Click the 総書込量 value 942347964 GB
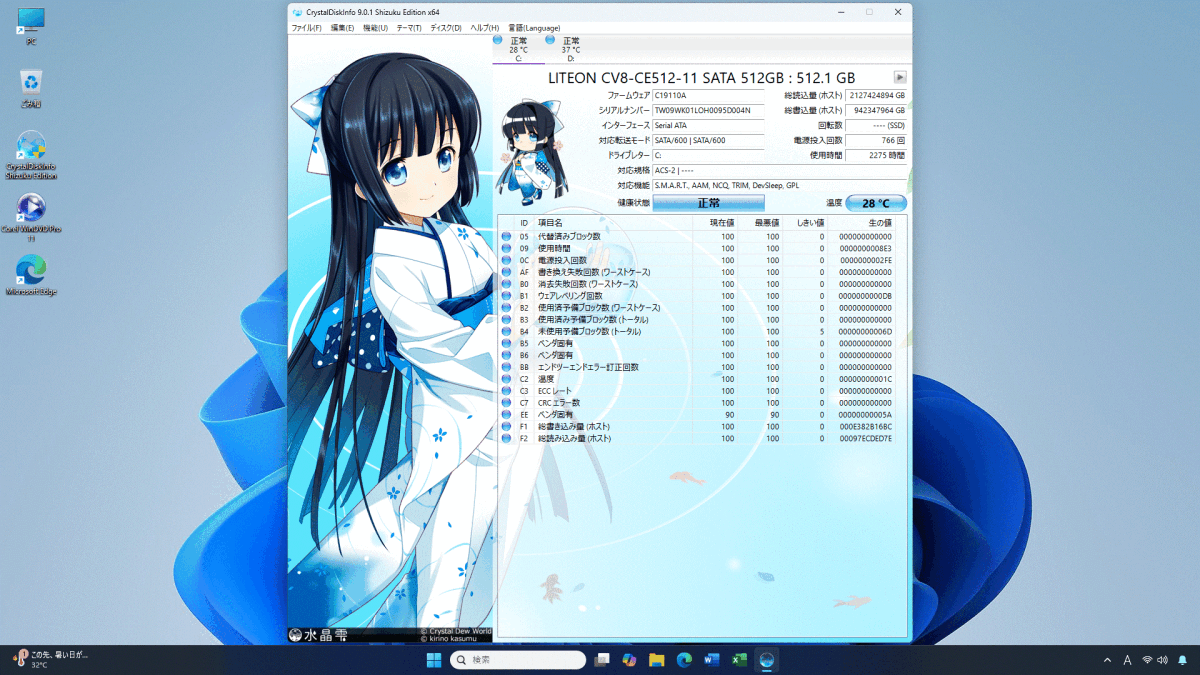Viewport: 1200px width, 675px height. point(876,110)
